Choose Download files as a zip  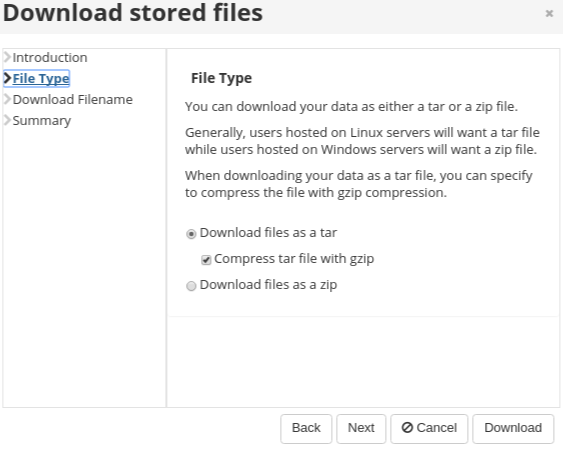point(191,286)
